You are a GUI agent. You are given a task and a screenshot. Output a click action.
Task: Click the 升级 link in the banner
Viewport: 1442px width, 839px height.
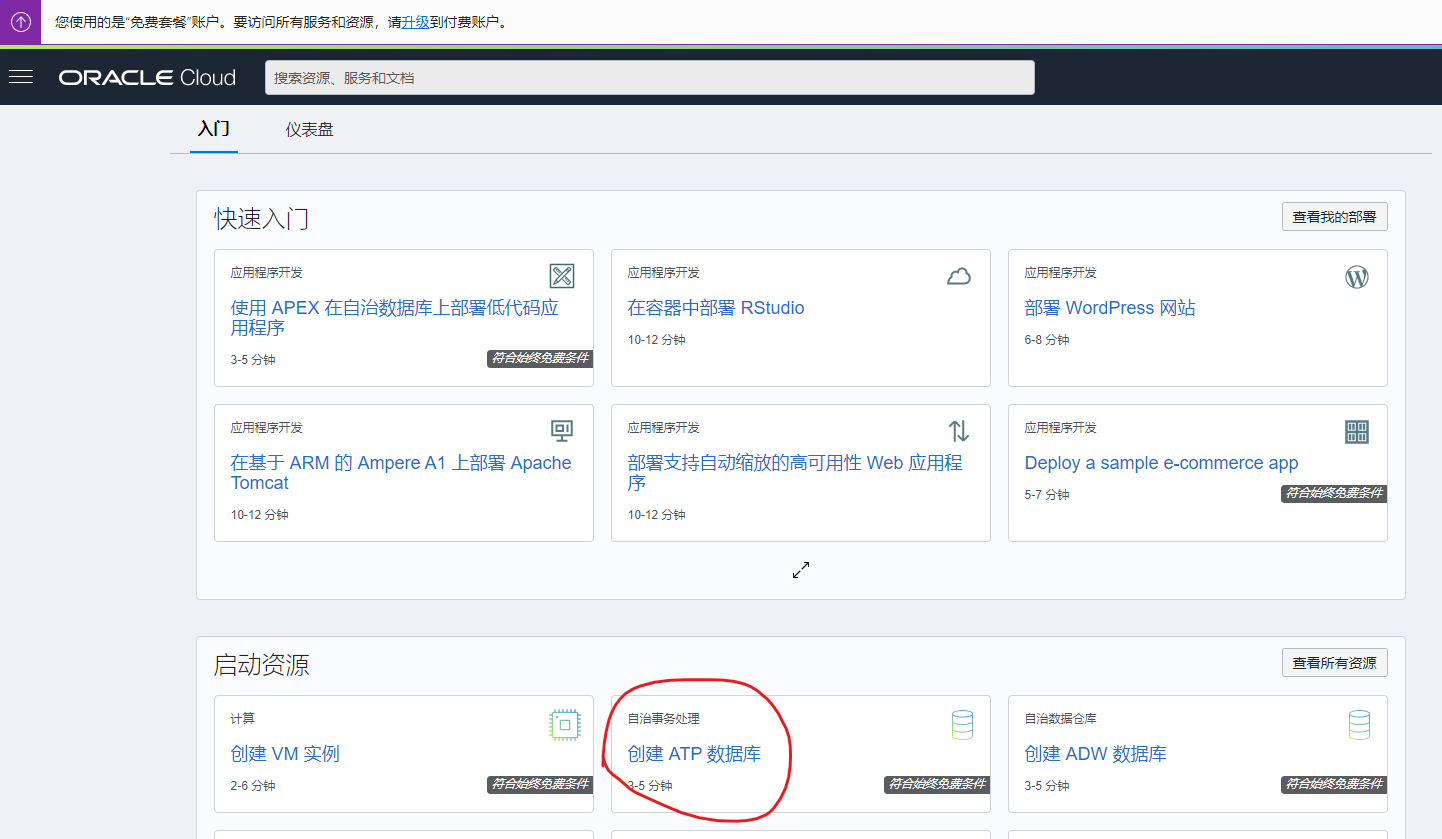pyautogui.click(x=415, y=22)
